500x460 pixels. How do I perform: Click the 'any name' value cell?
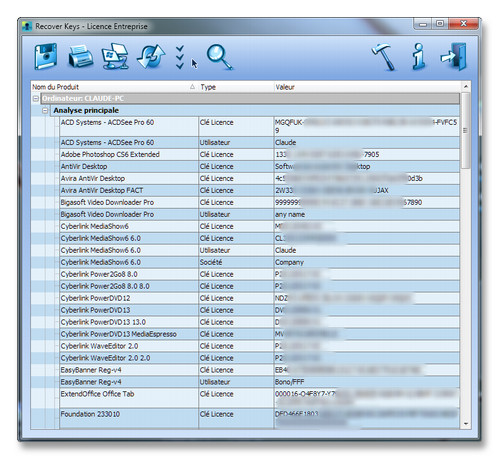point(367,215)
